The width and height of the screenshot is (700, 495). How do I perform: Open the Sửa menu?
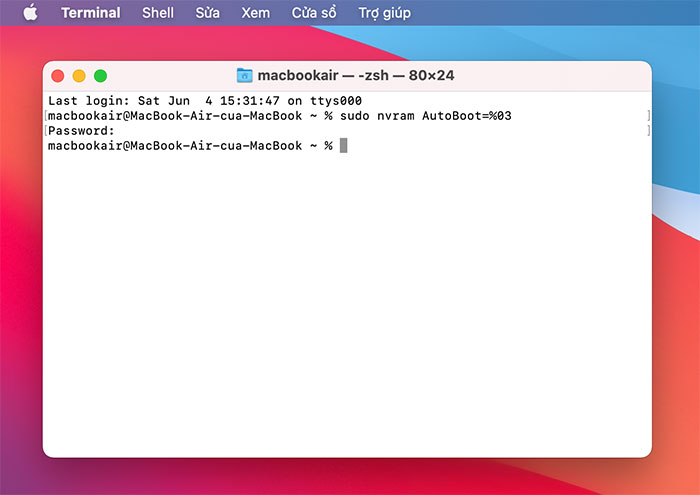207,13
